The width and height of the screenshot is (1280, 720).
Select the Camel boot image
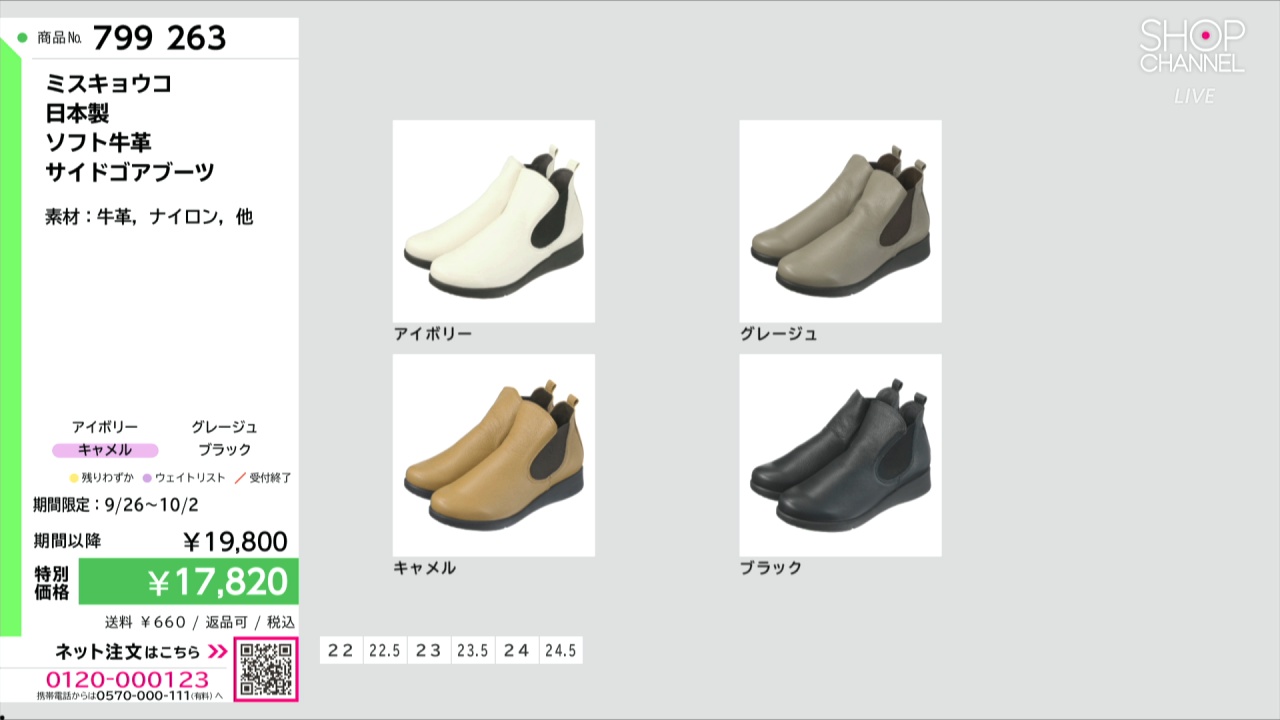click(x=493, y=455)
